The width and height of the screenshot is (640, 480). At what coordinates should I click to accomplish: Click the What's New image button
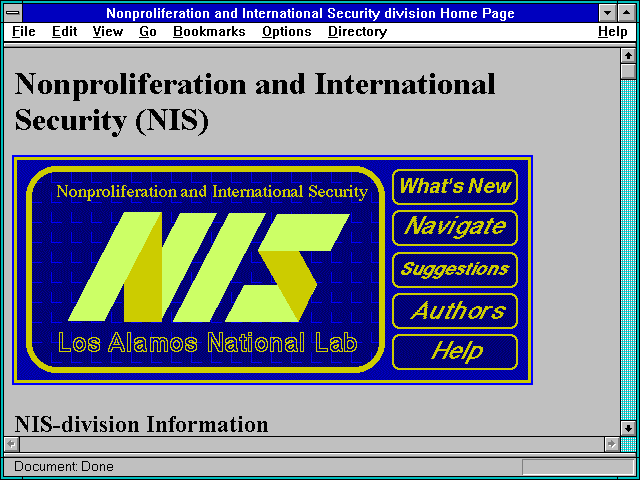click(455, 187)
